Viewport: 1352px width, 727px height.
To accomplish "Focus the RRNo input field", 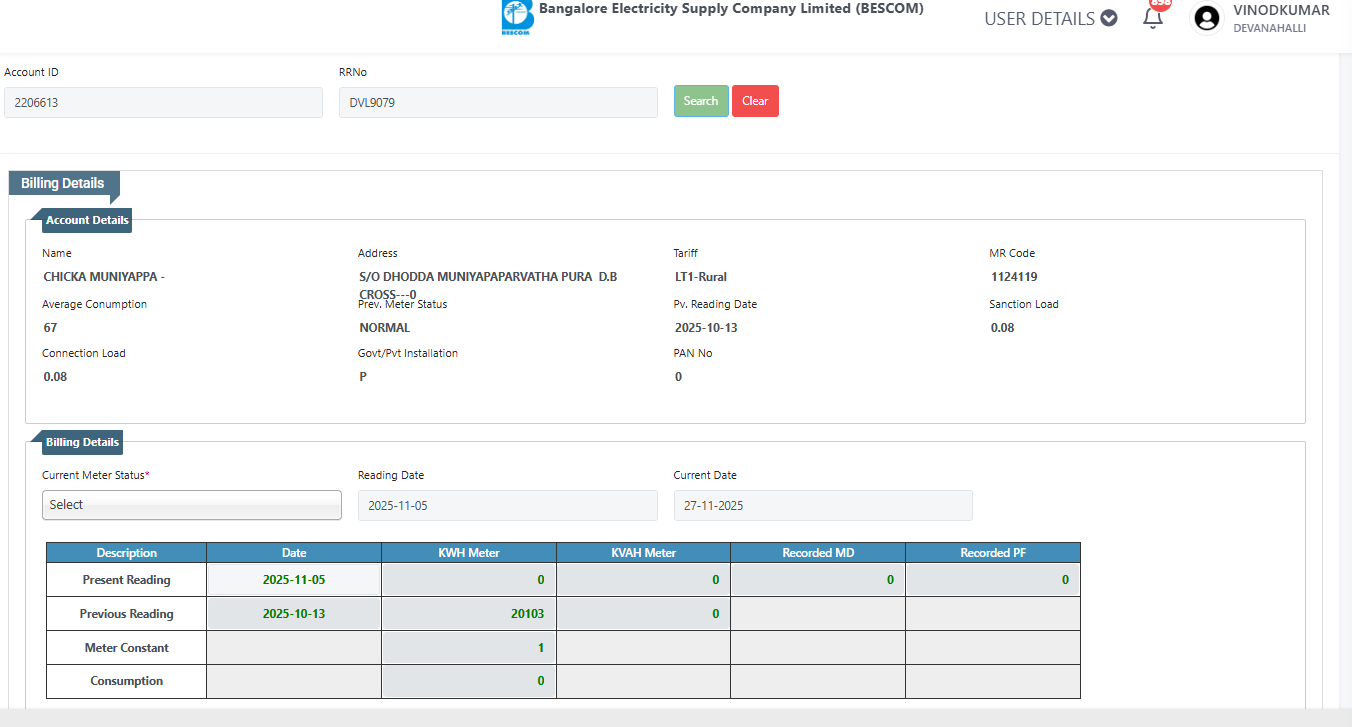I will click(497, 102).
